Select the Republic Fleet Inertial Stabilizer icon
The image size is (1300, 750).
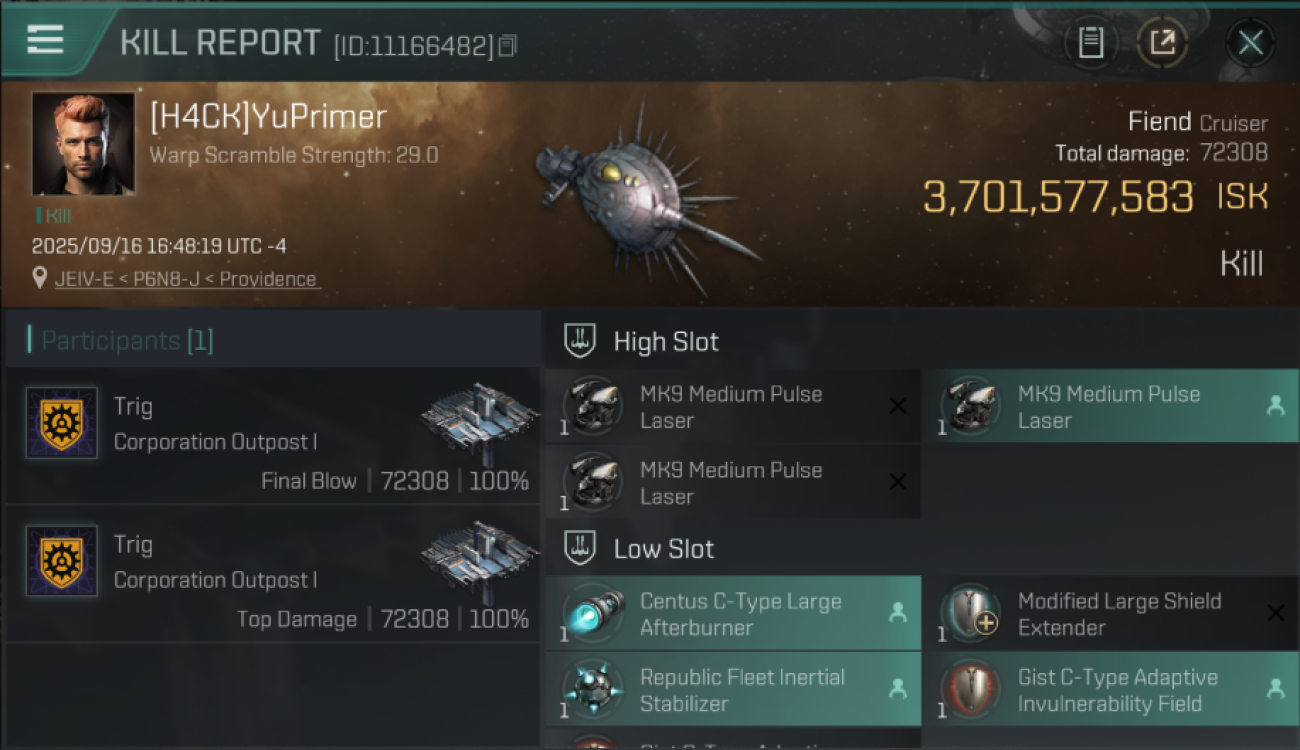click(593, 690)
